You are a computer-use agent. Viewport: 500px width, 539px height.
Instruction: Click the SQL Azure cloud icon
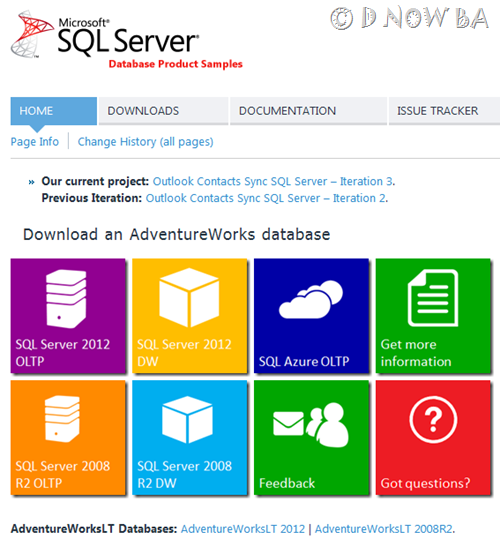coord(311,299)
